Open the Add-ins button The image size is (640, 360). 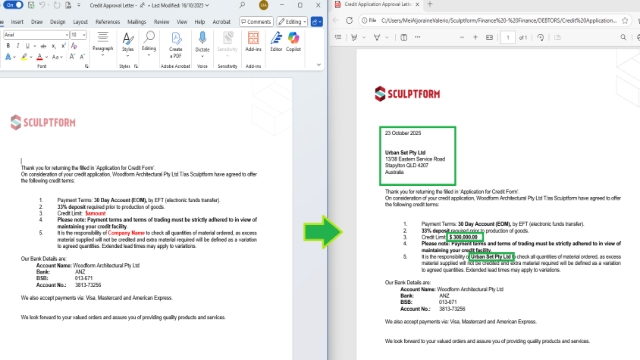[x=253, y=42]
